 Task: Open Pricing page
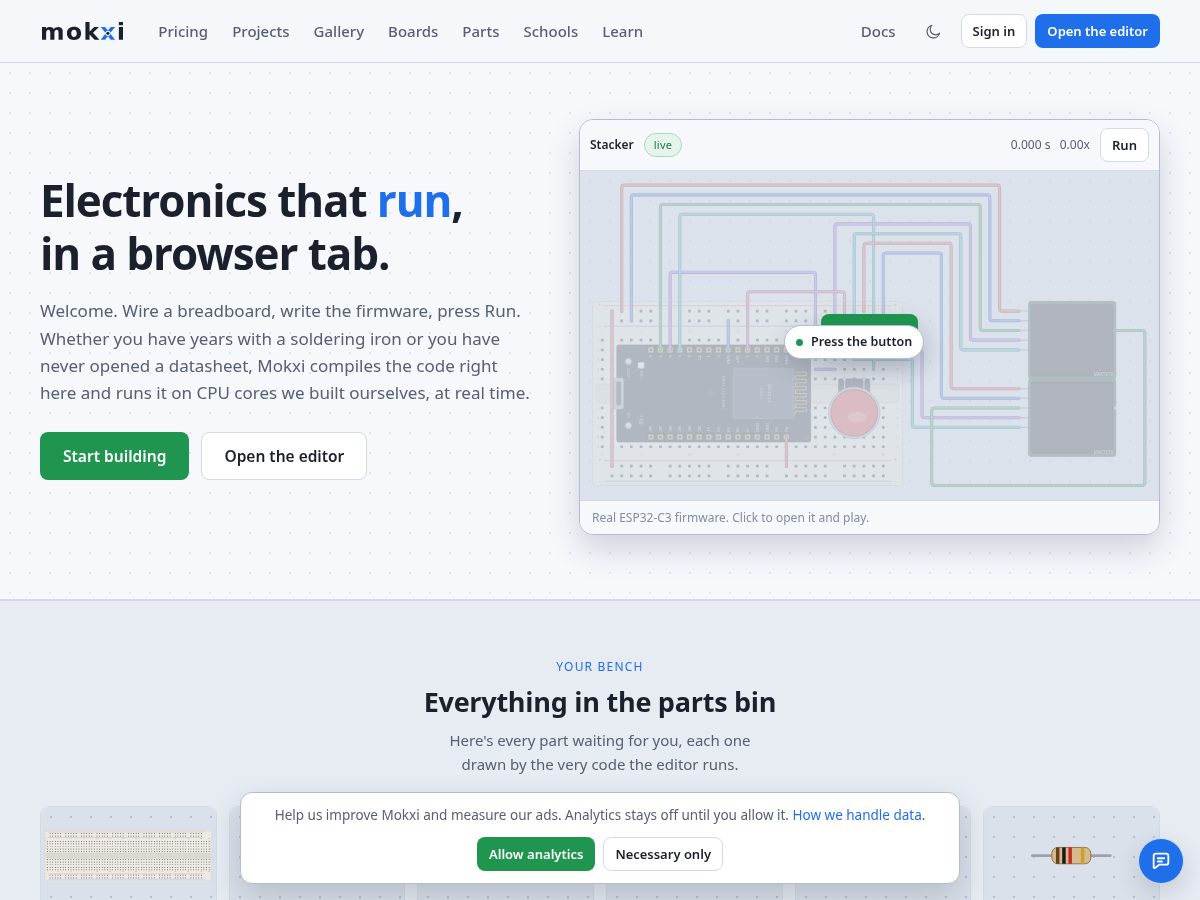click(183, 31)
